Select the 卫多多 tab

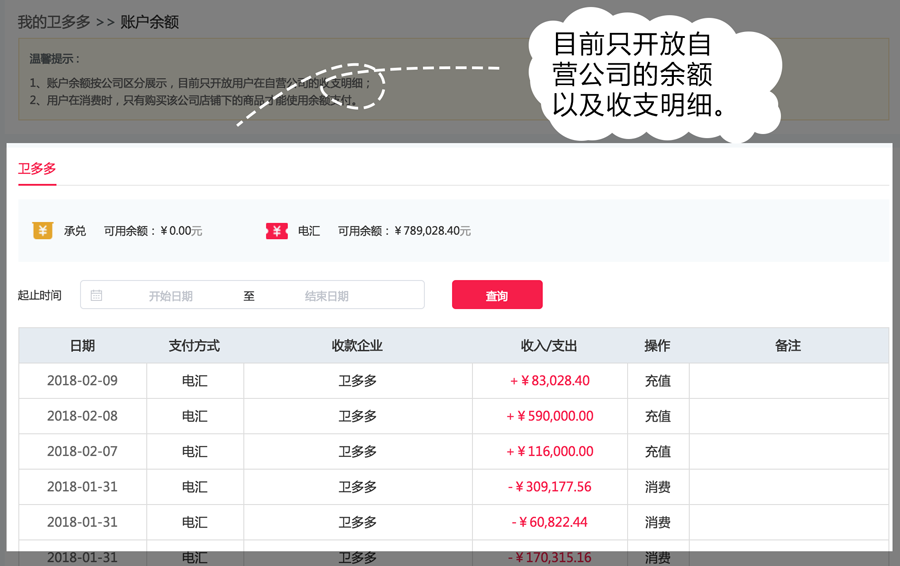point(37,169)
